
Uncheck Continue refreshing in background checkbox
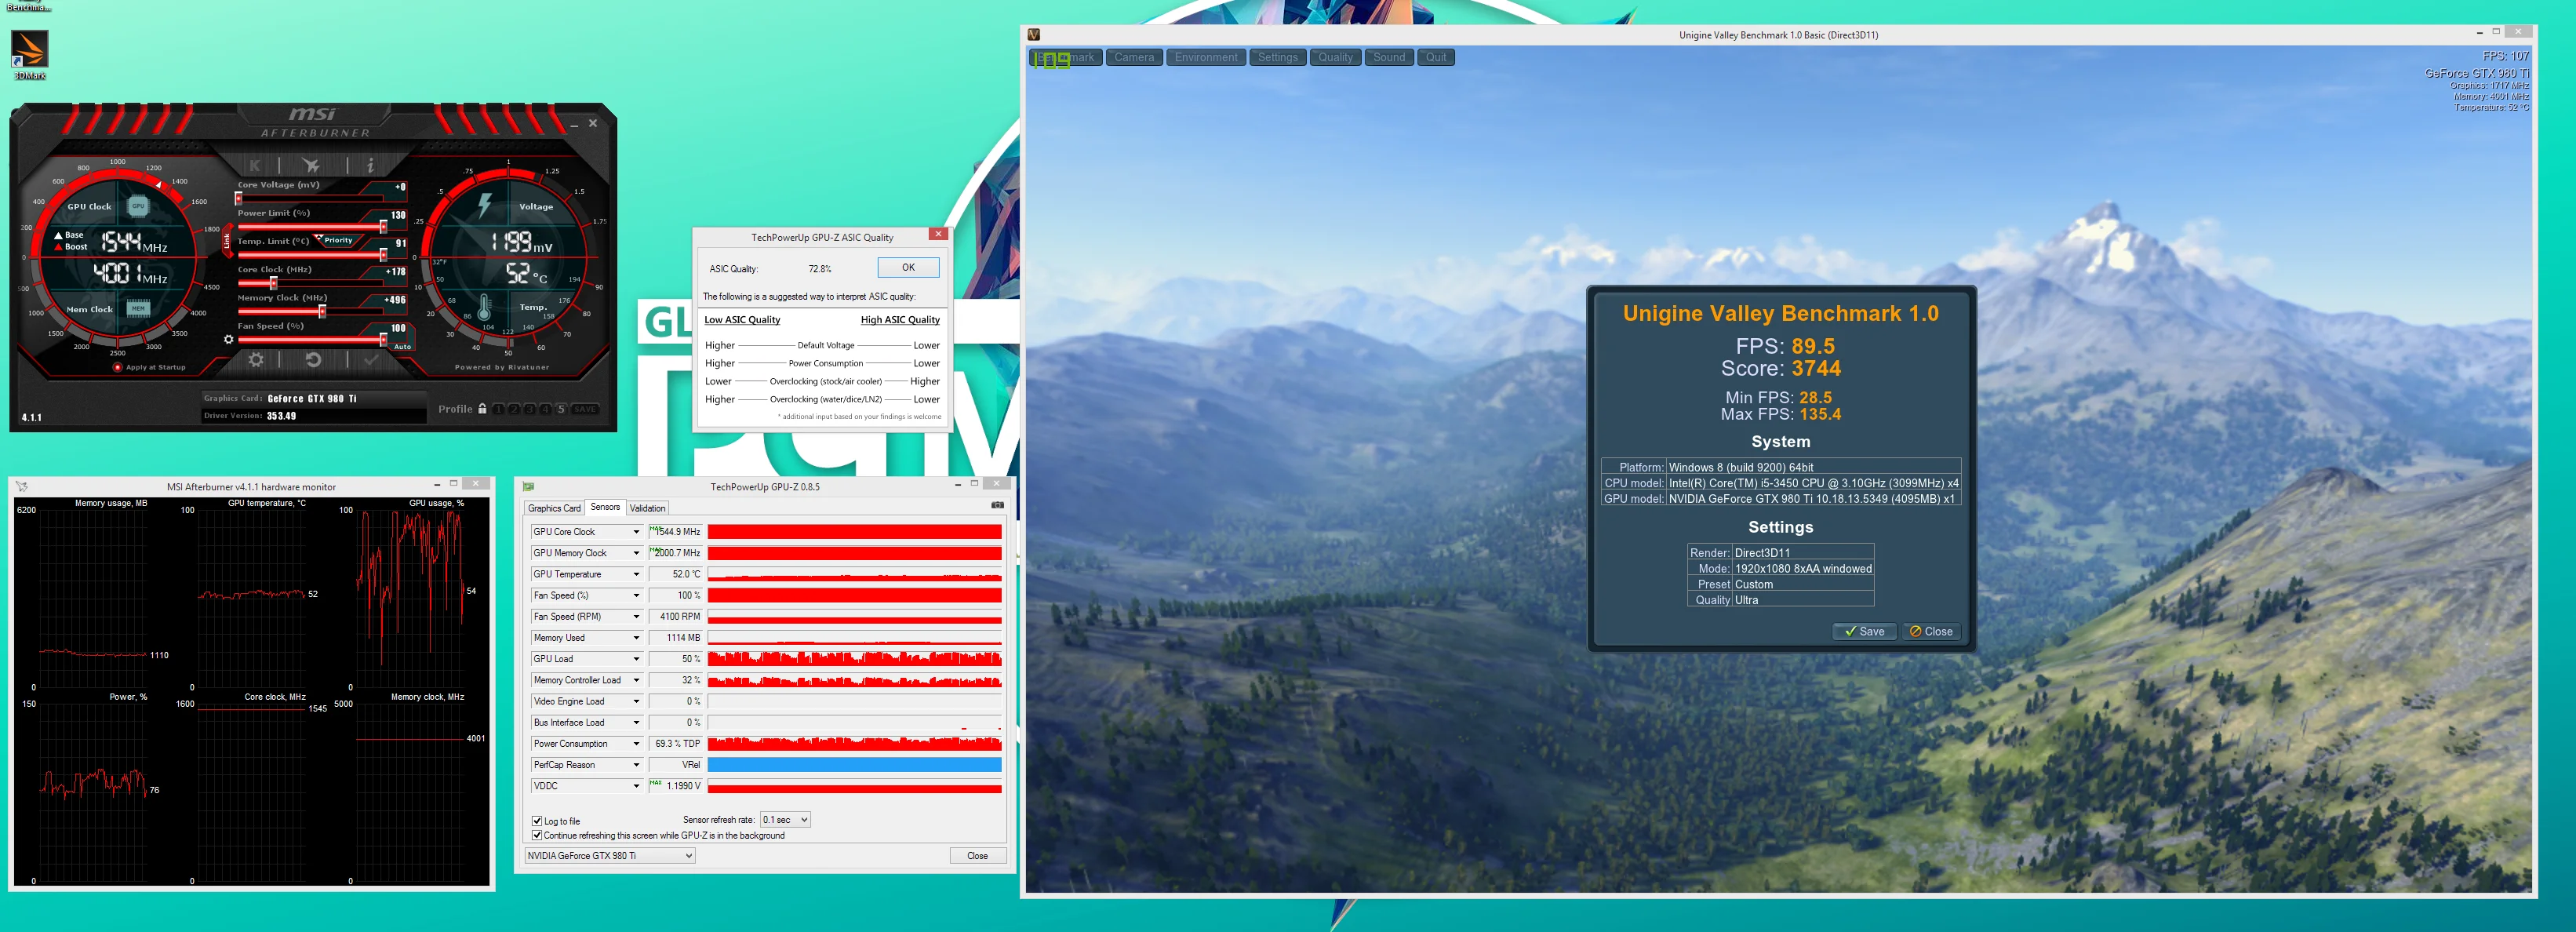click(537, 835)
